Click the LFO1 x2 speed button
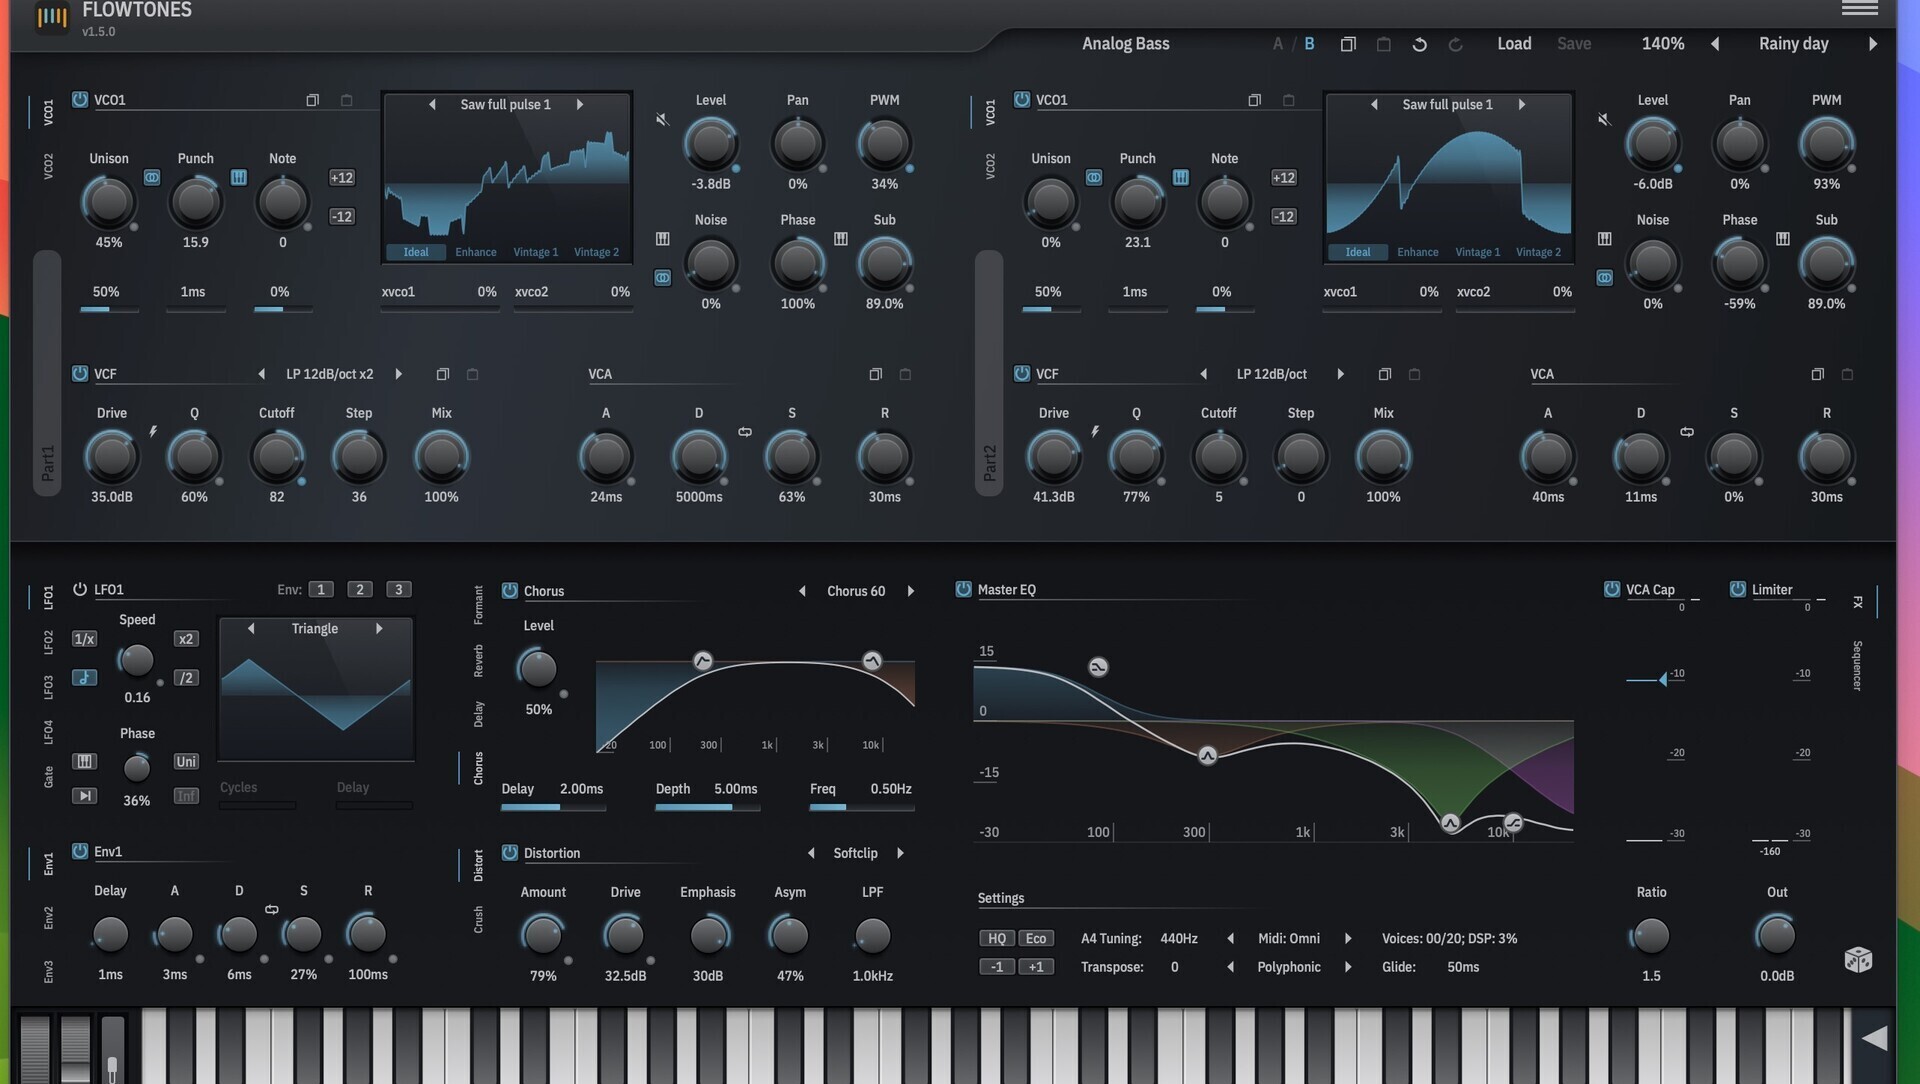This screenshot has width=1920, height=1084. [186, 640]
